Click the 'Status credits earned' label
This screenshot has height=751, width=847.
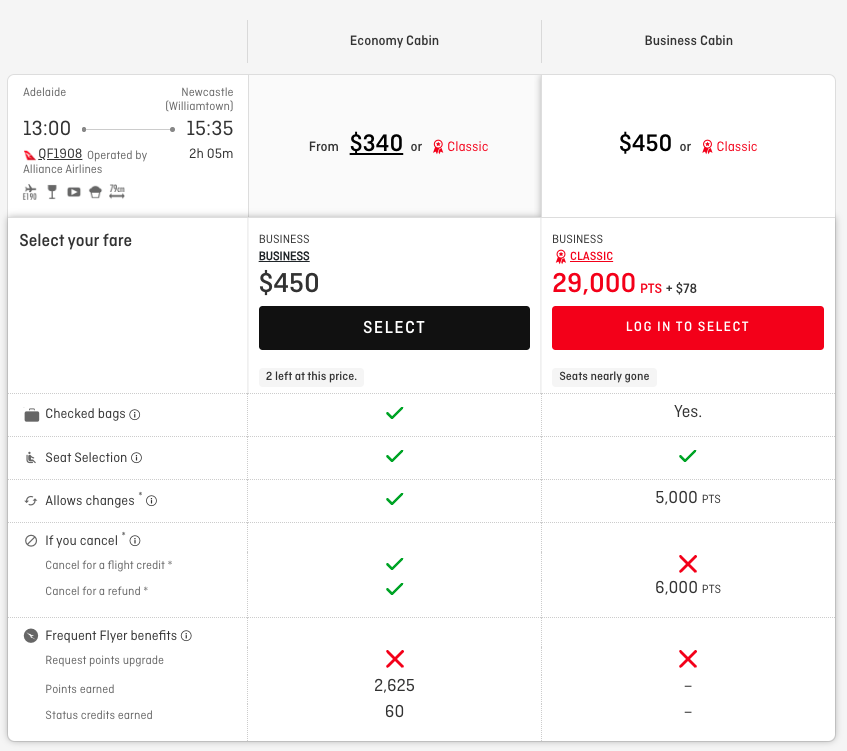coord(99,715)
